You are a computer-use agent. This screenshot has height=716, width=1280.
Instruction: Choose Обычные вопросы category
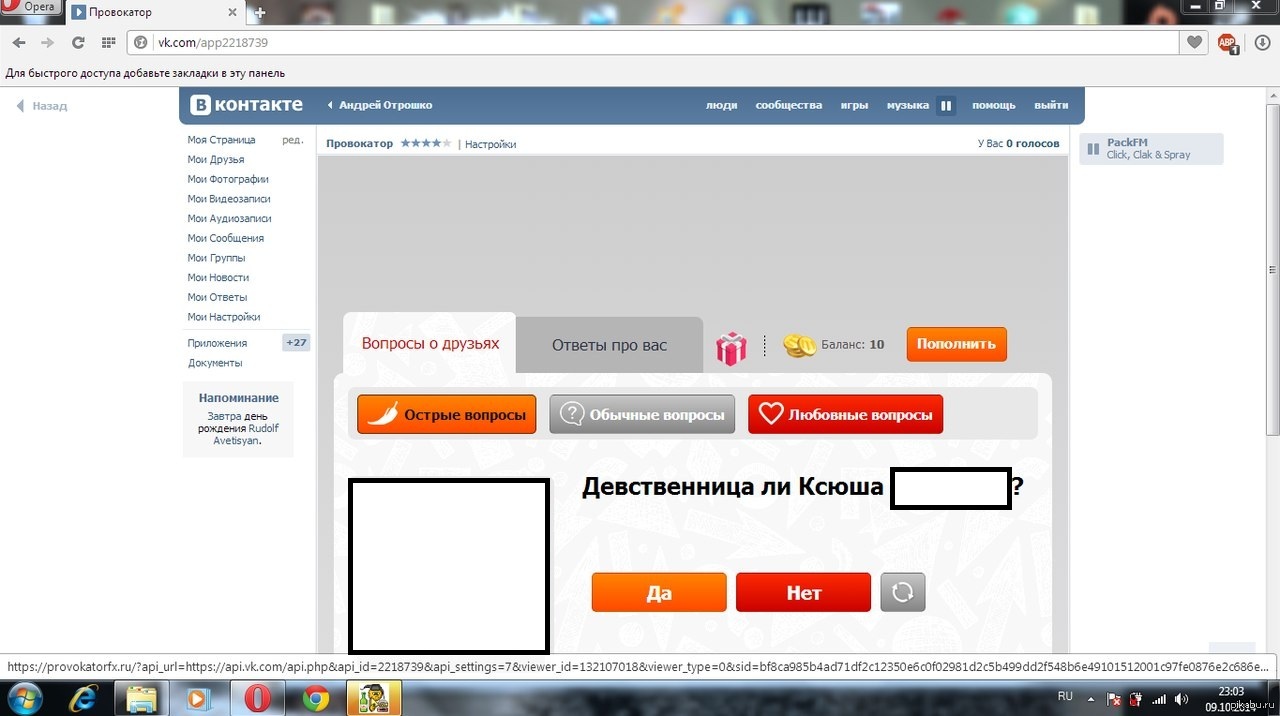642,414
